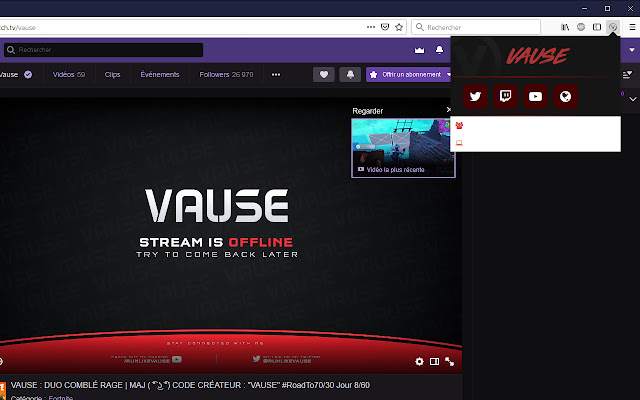Click the Vause extension icon in the Firefox toolbar

(x=613, y=27)
